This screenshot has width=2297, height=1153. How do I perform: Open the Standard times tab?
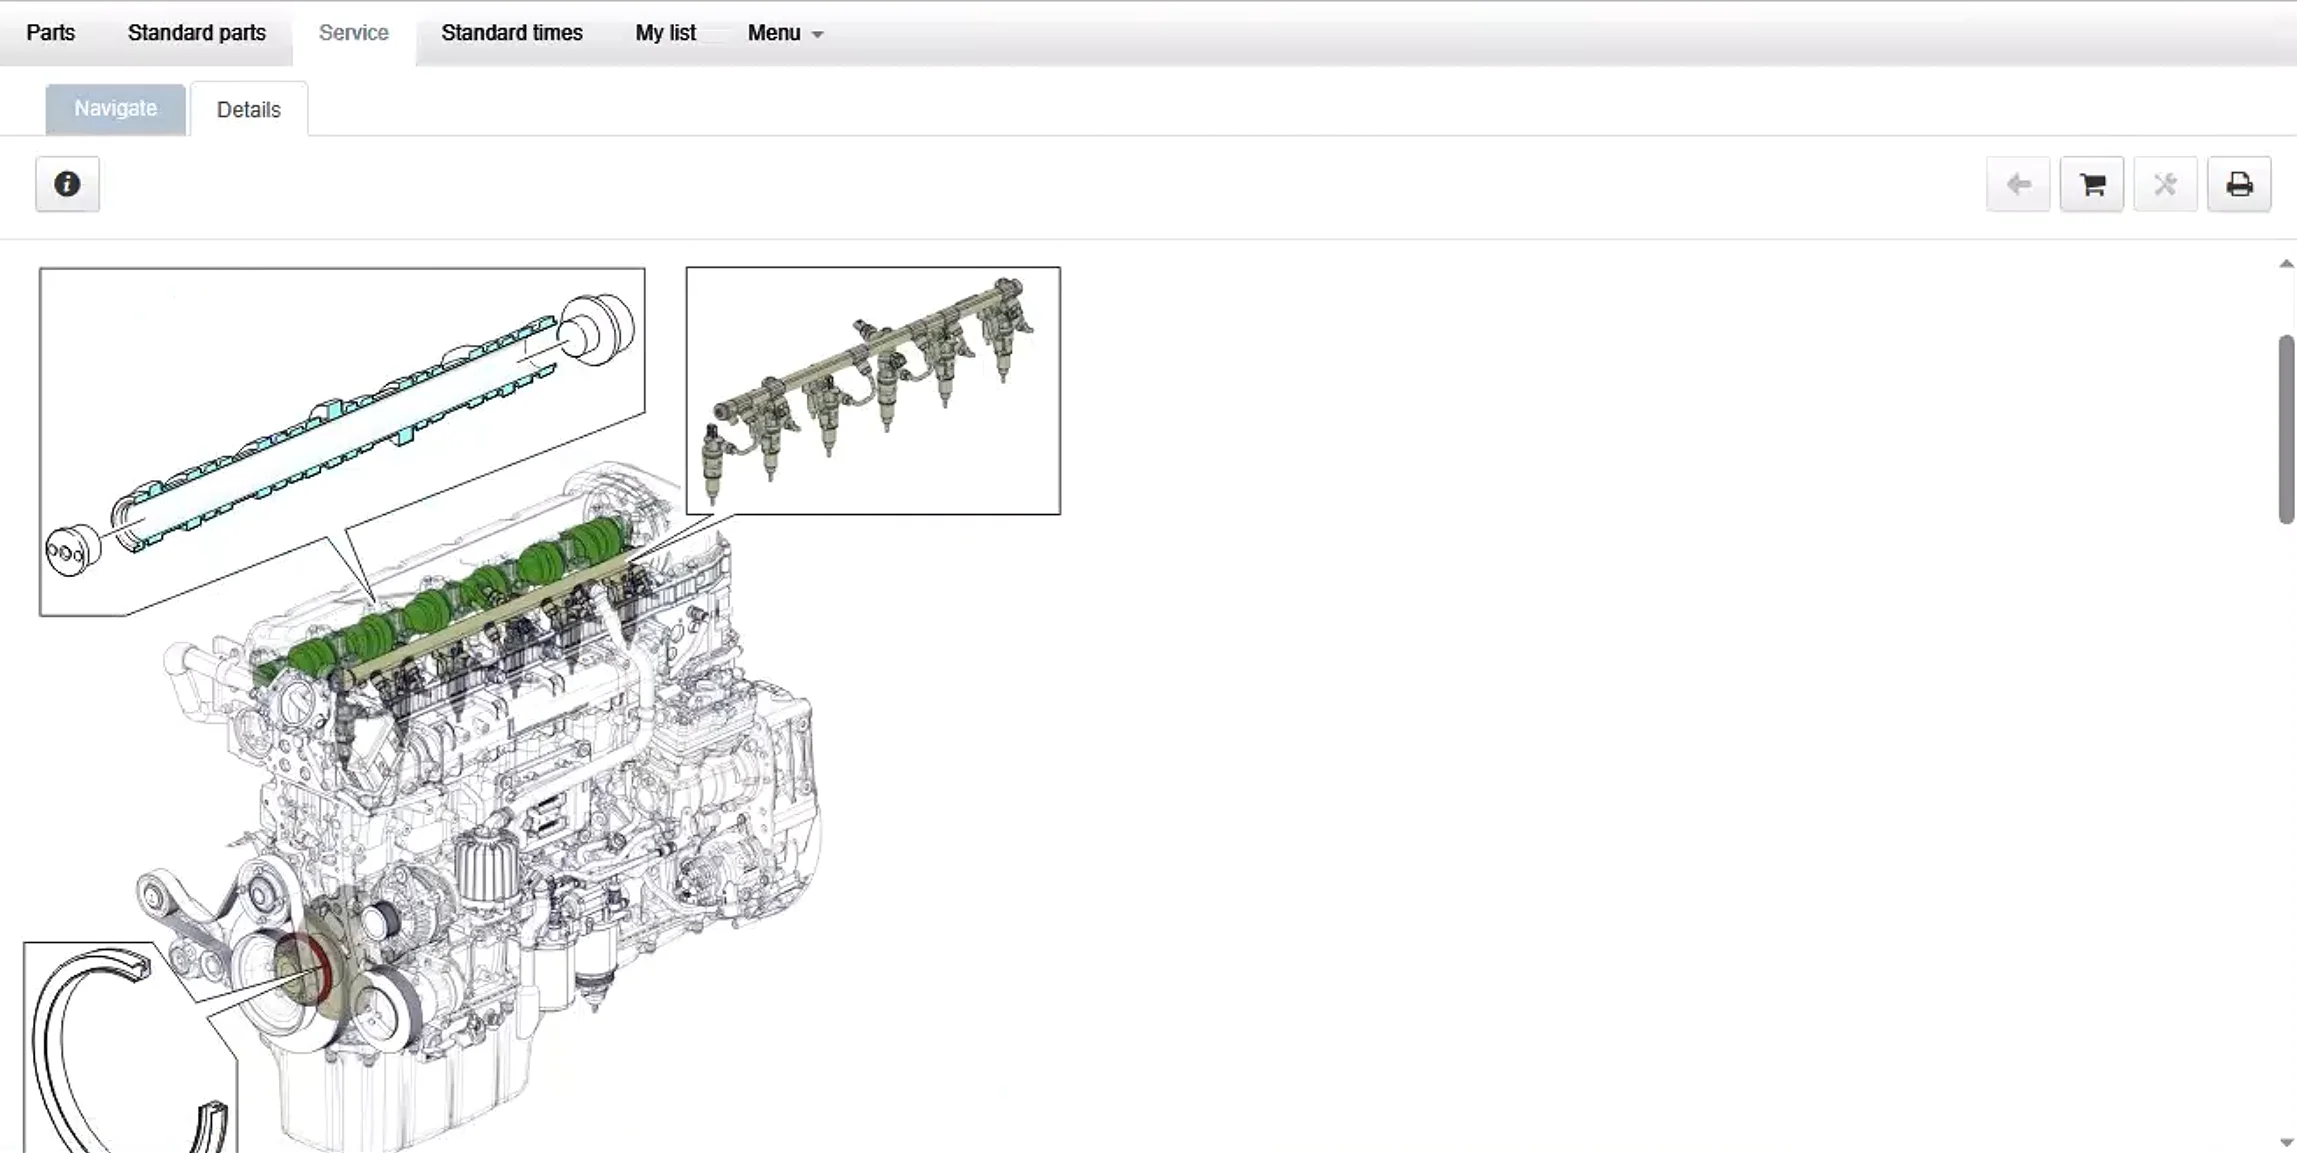point(511,33)
